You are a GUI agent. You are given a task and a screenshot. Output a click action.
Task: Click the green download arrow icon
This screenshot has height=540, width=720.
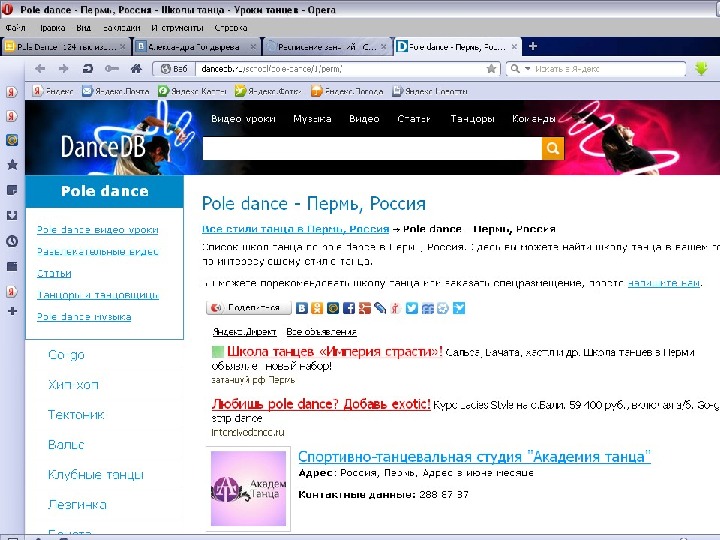701,69
